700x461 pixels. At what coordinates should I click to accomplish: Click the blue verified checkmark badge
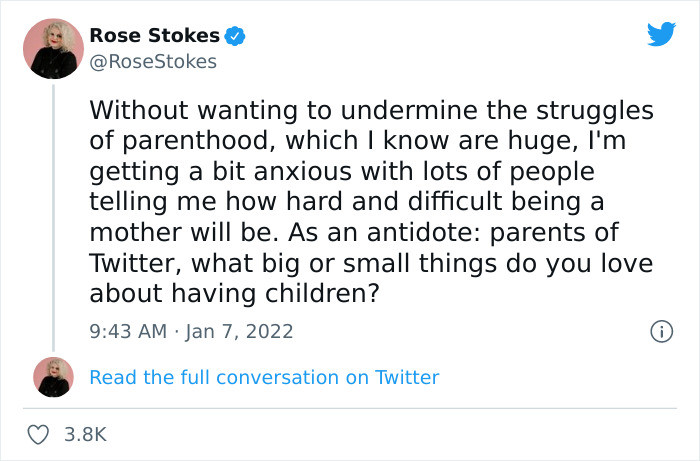point(236,36)
